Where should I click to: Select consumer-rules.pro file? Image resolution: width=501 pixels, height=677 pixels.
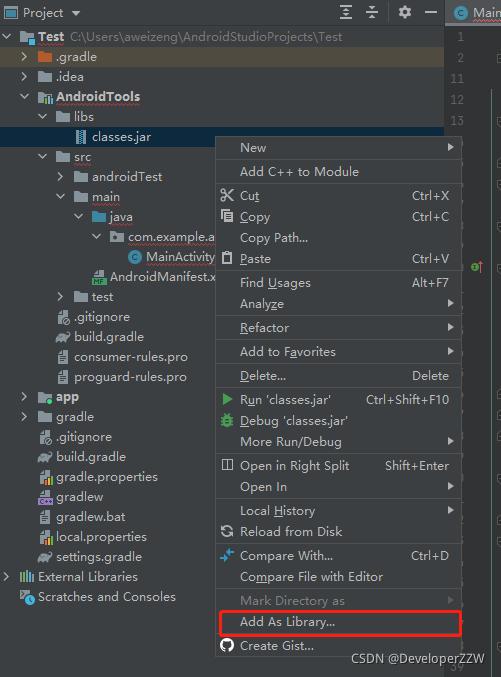click(131, 357)
